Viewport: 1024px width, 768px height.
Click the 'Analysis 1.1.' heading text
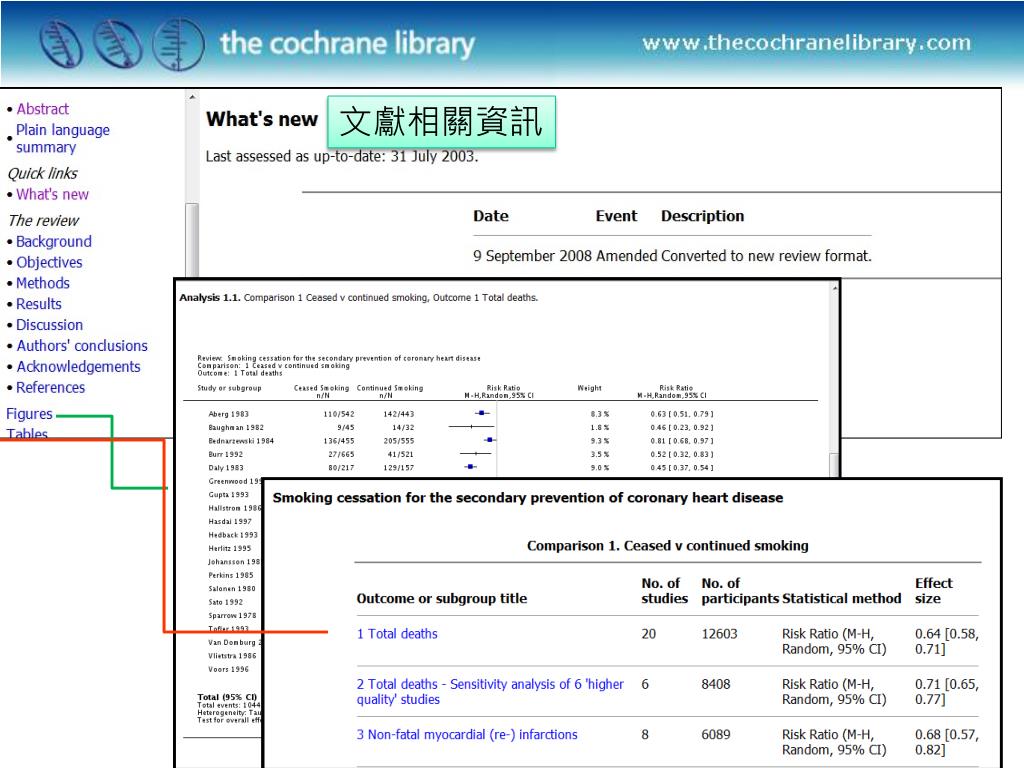click(210, 298)
